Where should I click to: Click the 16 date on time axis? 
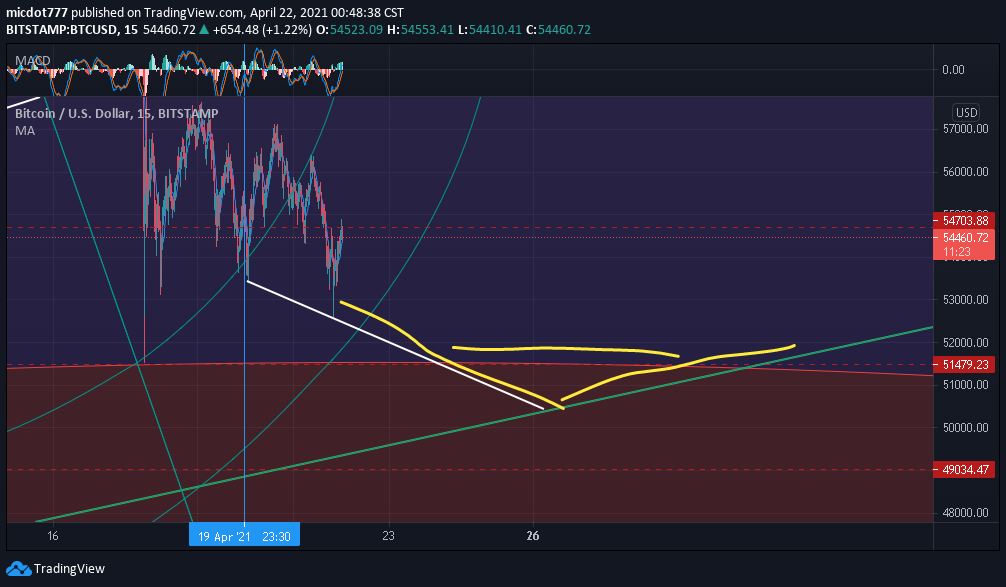[x=53, y=535]
